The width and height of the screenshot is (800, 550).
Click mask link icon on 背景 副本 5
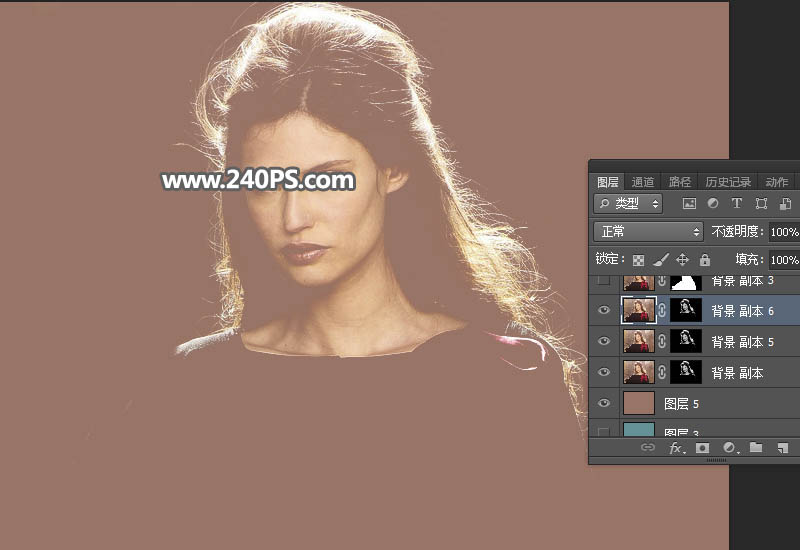pyautogui.click(x=662, y=341)
